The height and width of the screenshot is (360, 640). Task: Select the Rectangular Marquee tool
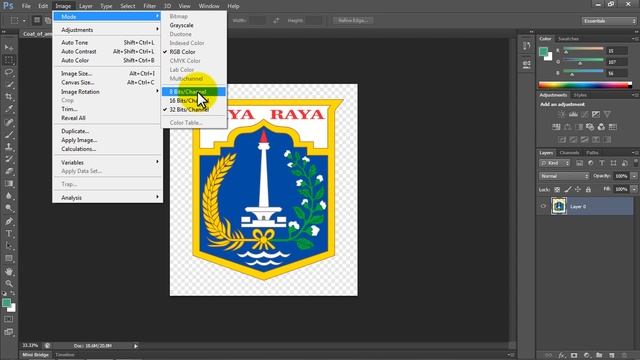point(9,60)
